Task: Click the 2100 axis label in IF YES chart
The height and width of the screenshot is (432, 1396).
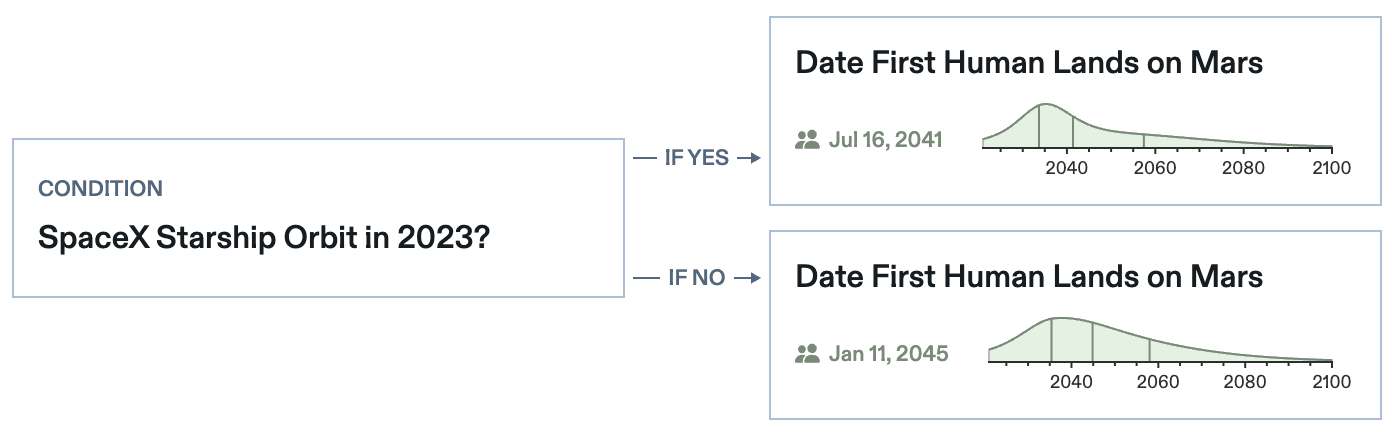Action: 1331,168
